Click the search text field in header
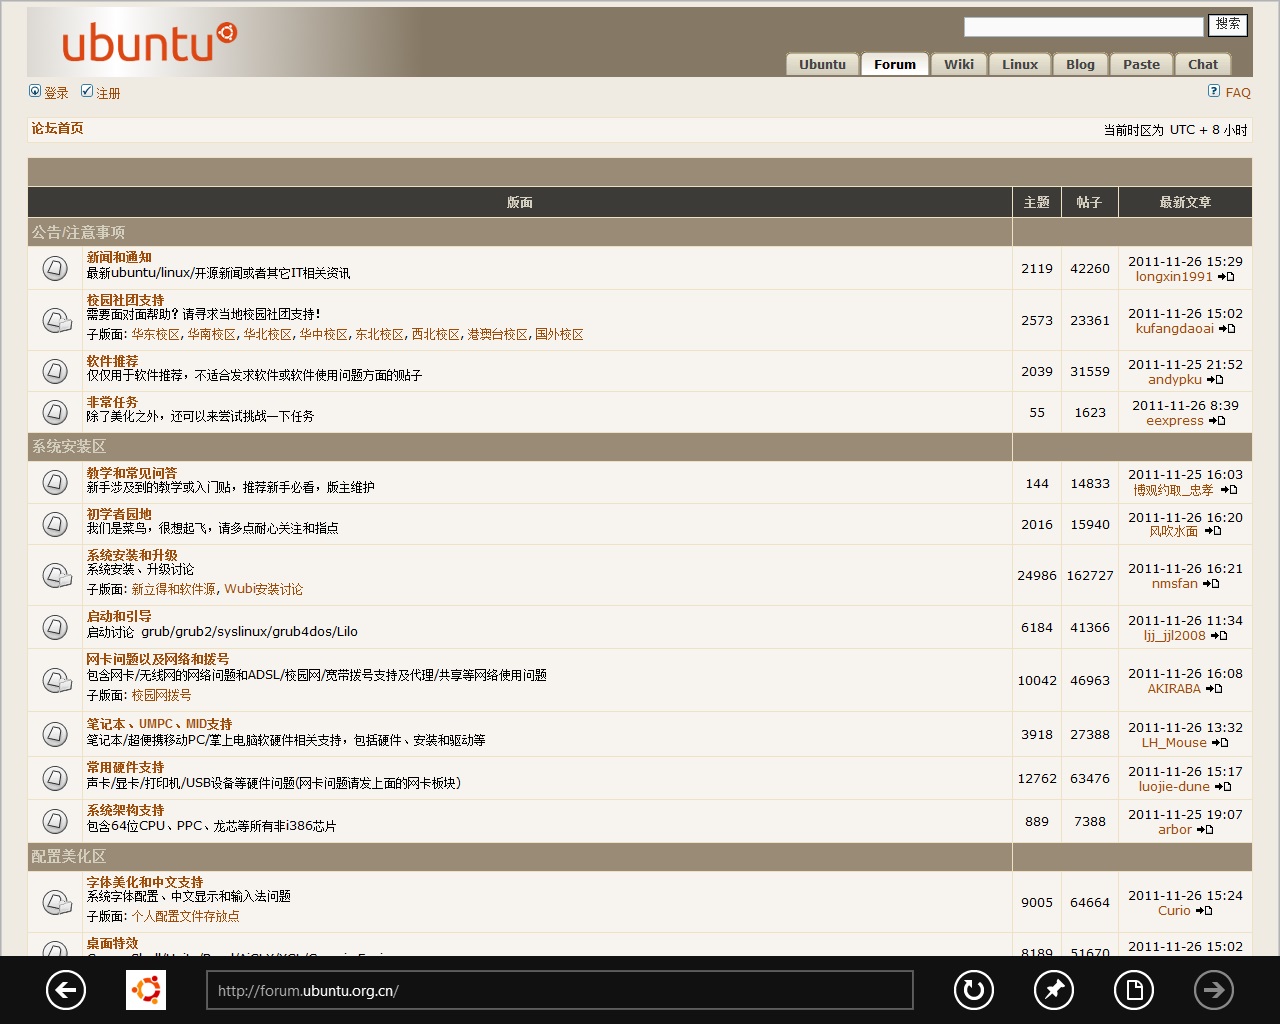 (1083, 27)
